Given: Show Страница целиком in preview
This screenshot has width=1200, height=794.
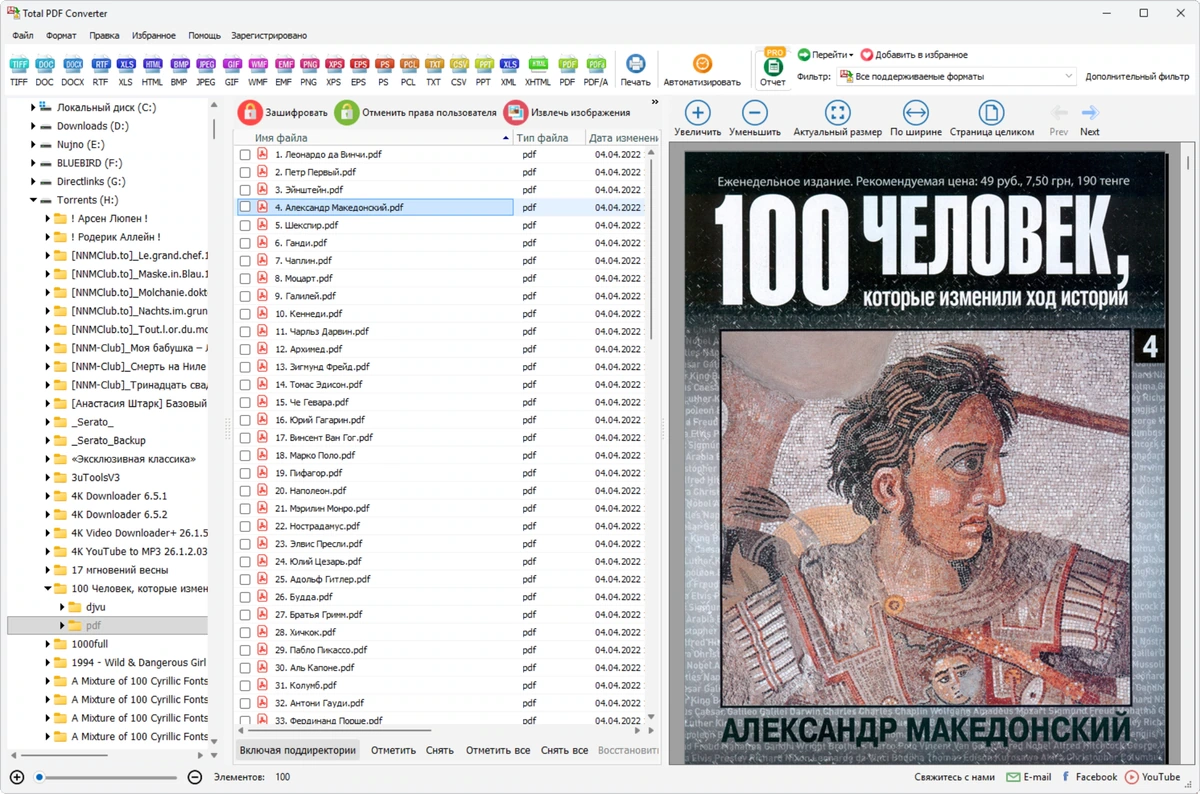Looking at the screenshot, I should point(992,119).
